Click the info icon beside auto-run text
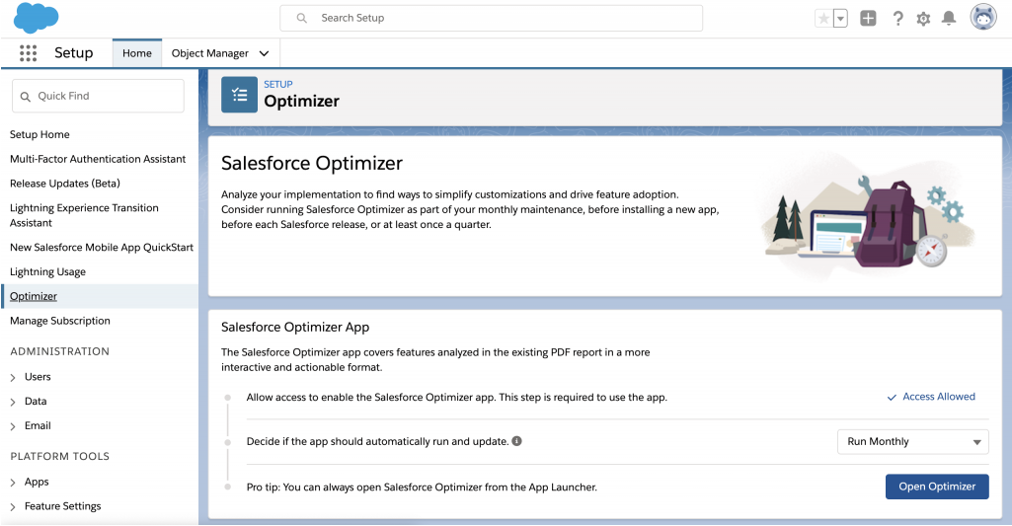Image resolution: width=1012 pixels, height=526 pixels. (517, 441)
